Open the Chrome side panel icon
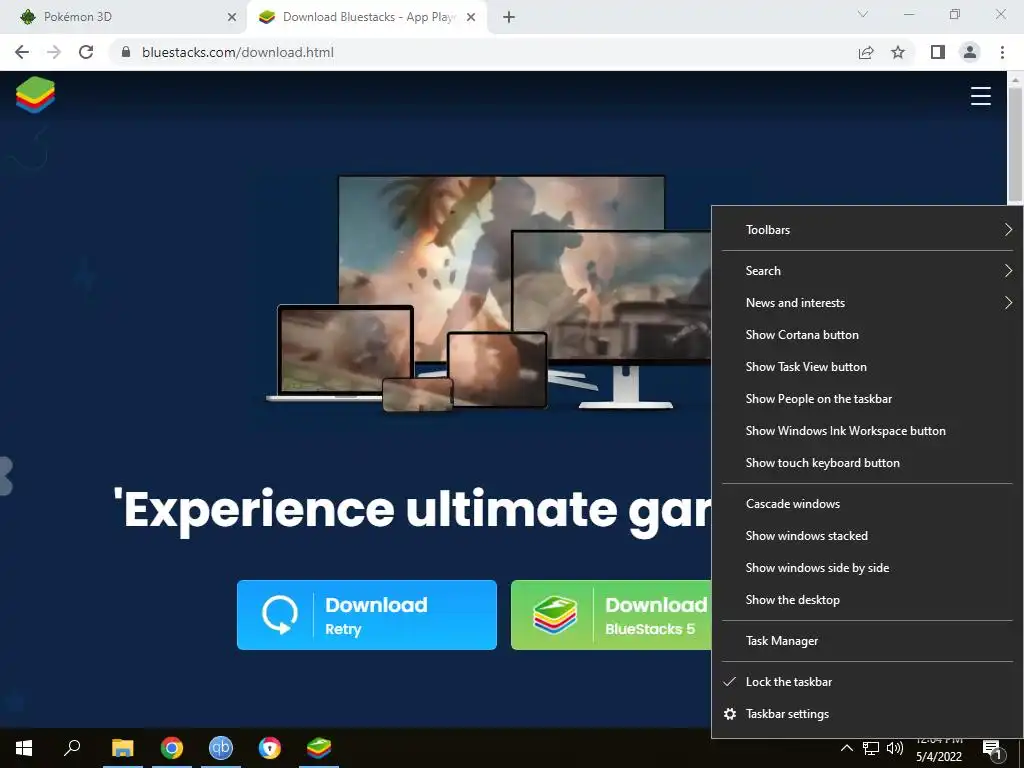The image size is (1024, 768). [x=938, y=52]
